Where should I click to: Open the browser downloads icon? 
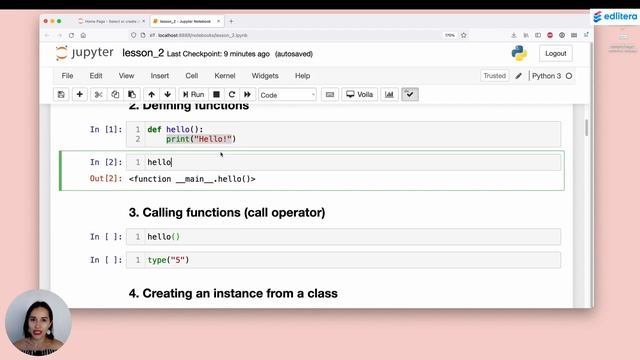[513, 36]
